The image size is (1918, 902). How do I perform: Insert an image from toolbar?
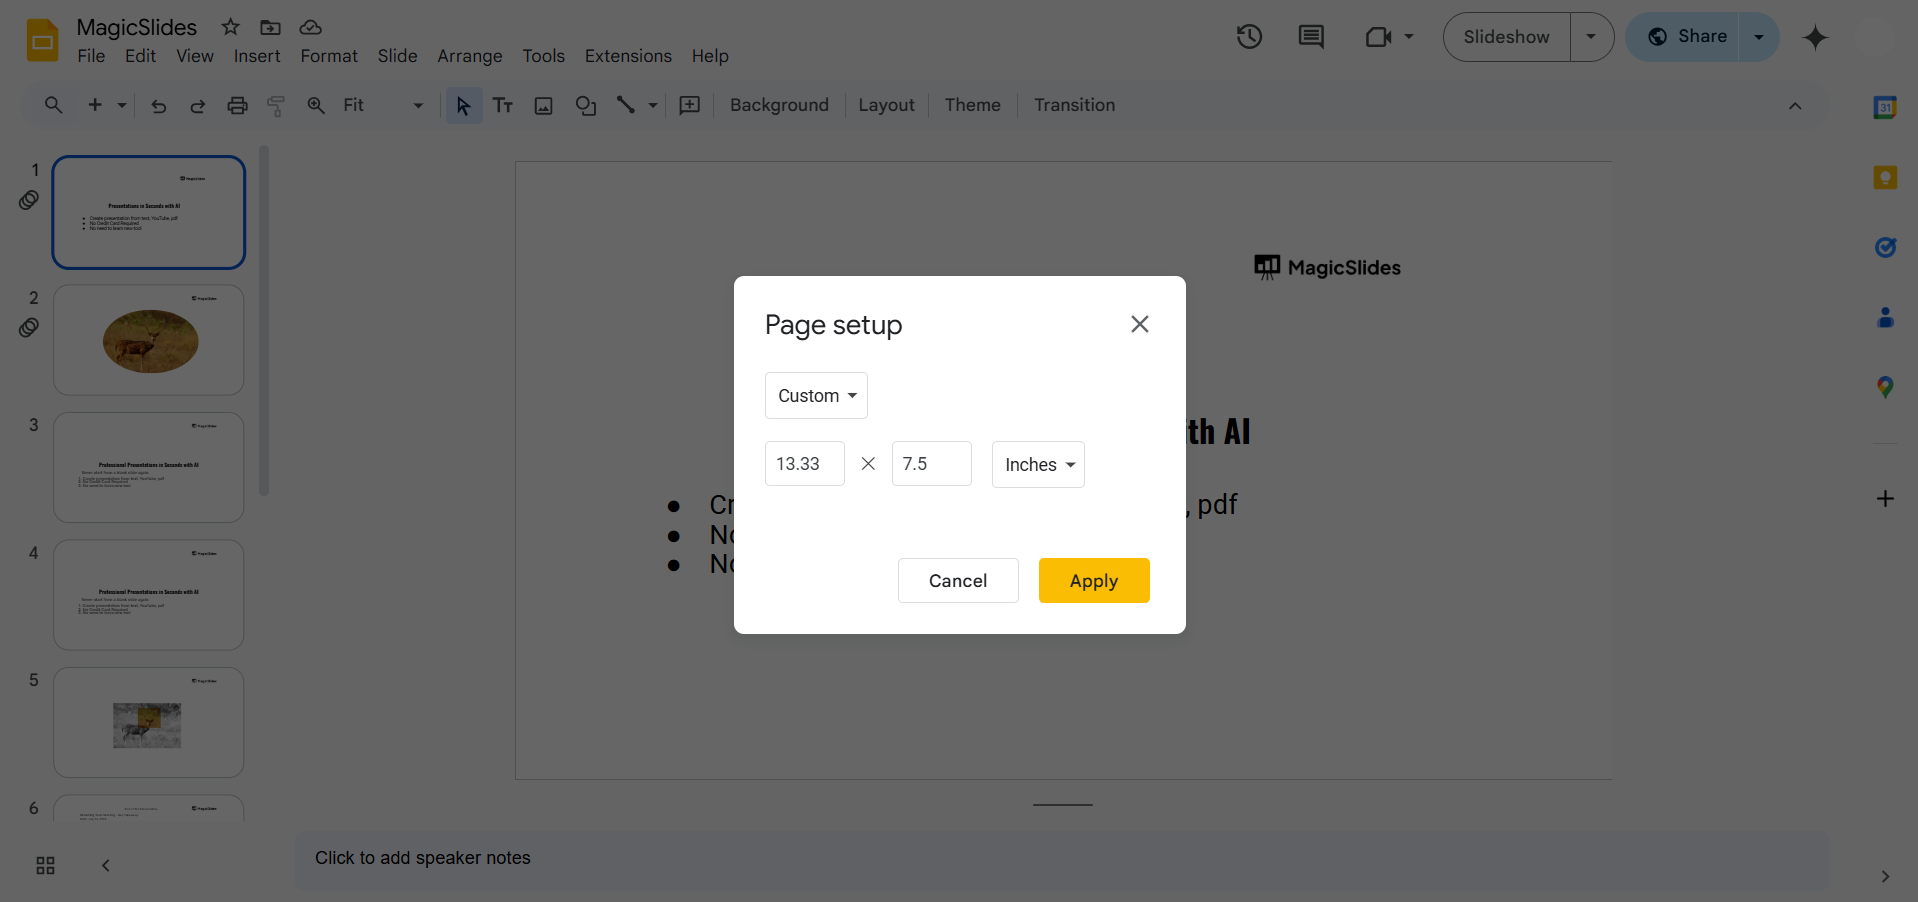[x=543, y=105]
